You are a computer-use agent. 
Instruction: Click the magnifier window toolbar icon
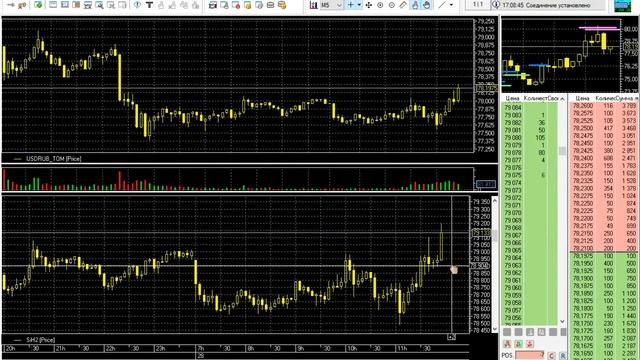pos(99,5)
